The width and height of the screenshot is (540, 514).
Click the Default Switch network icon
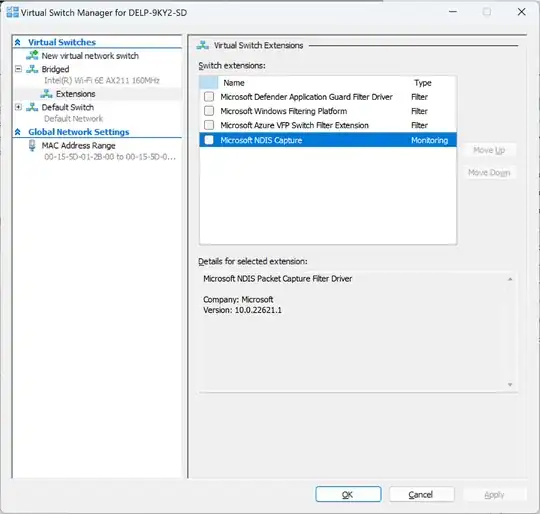(x=32, y=107)
